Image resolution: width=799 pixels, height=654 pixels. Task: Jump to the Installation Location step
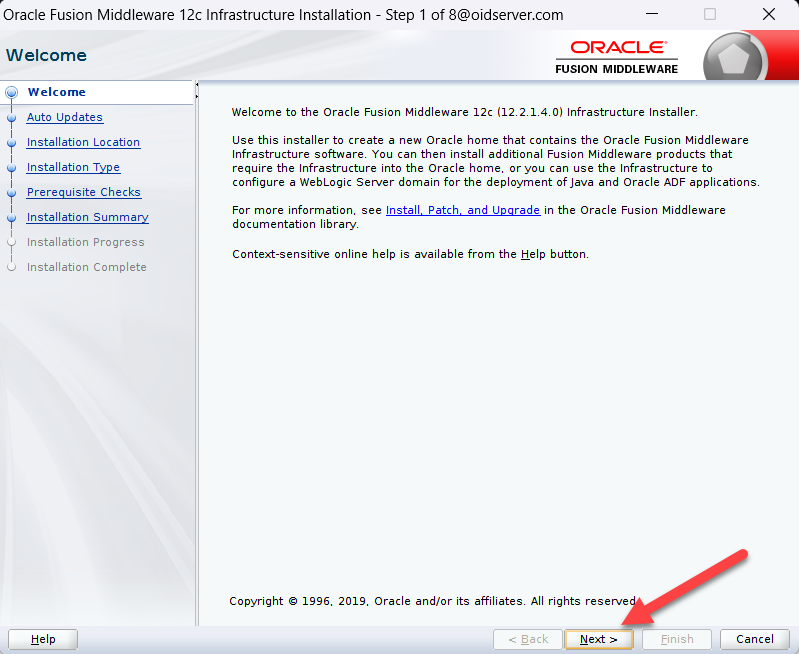click(x=83, y=142)
